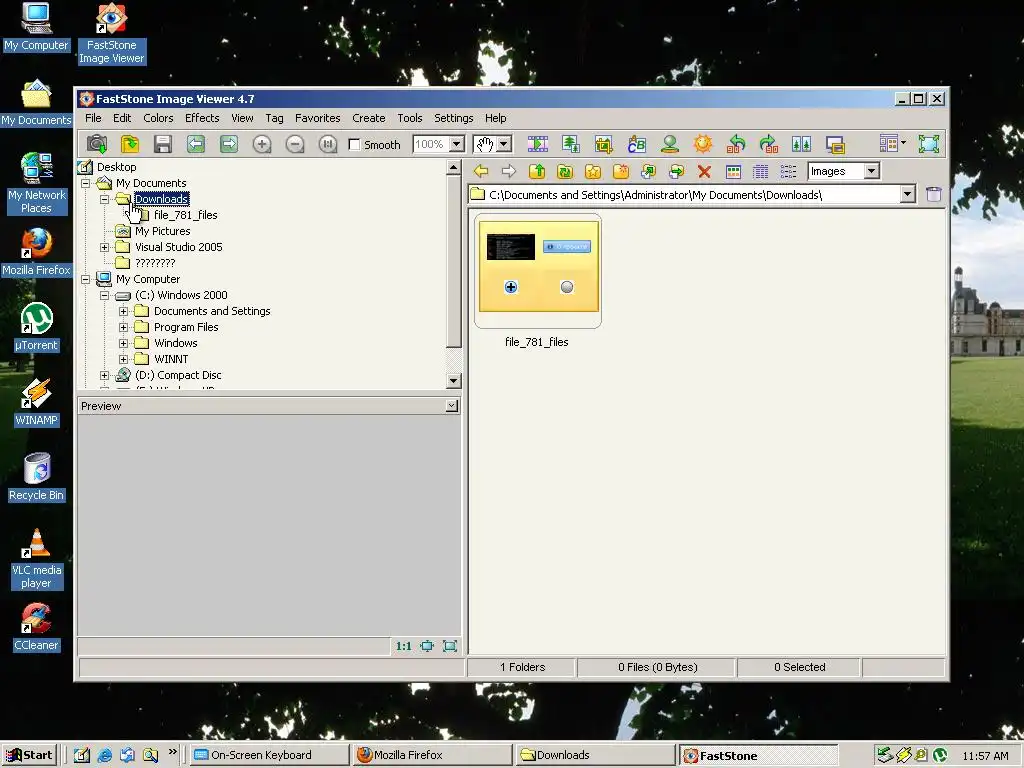The image size is (1024, 768).
Task: Click the Zoom Out magnifier icon
Action: click(295, 144)
